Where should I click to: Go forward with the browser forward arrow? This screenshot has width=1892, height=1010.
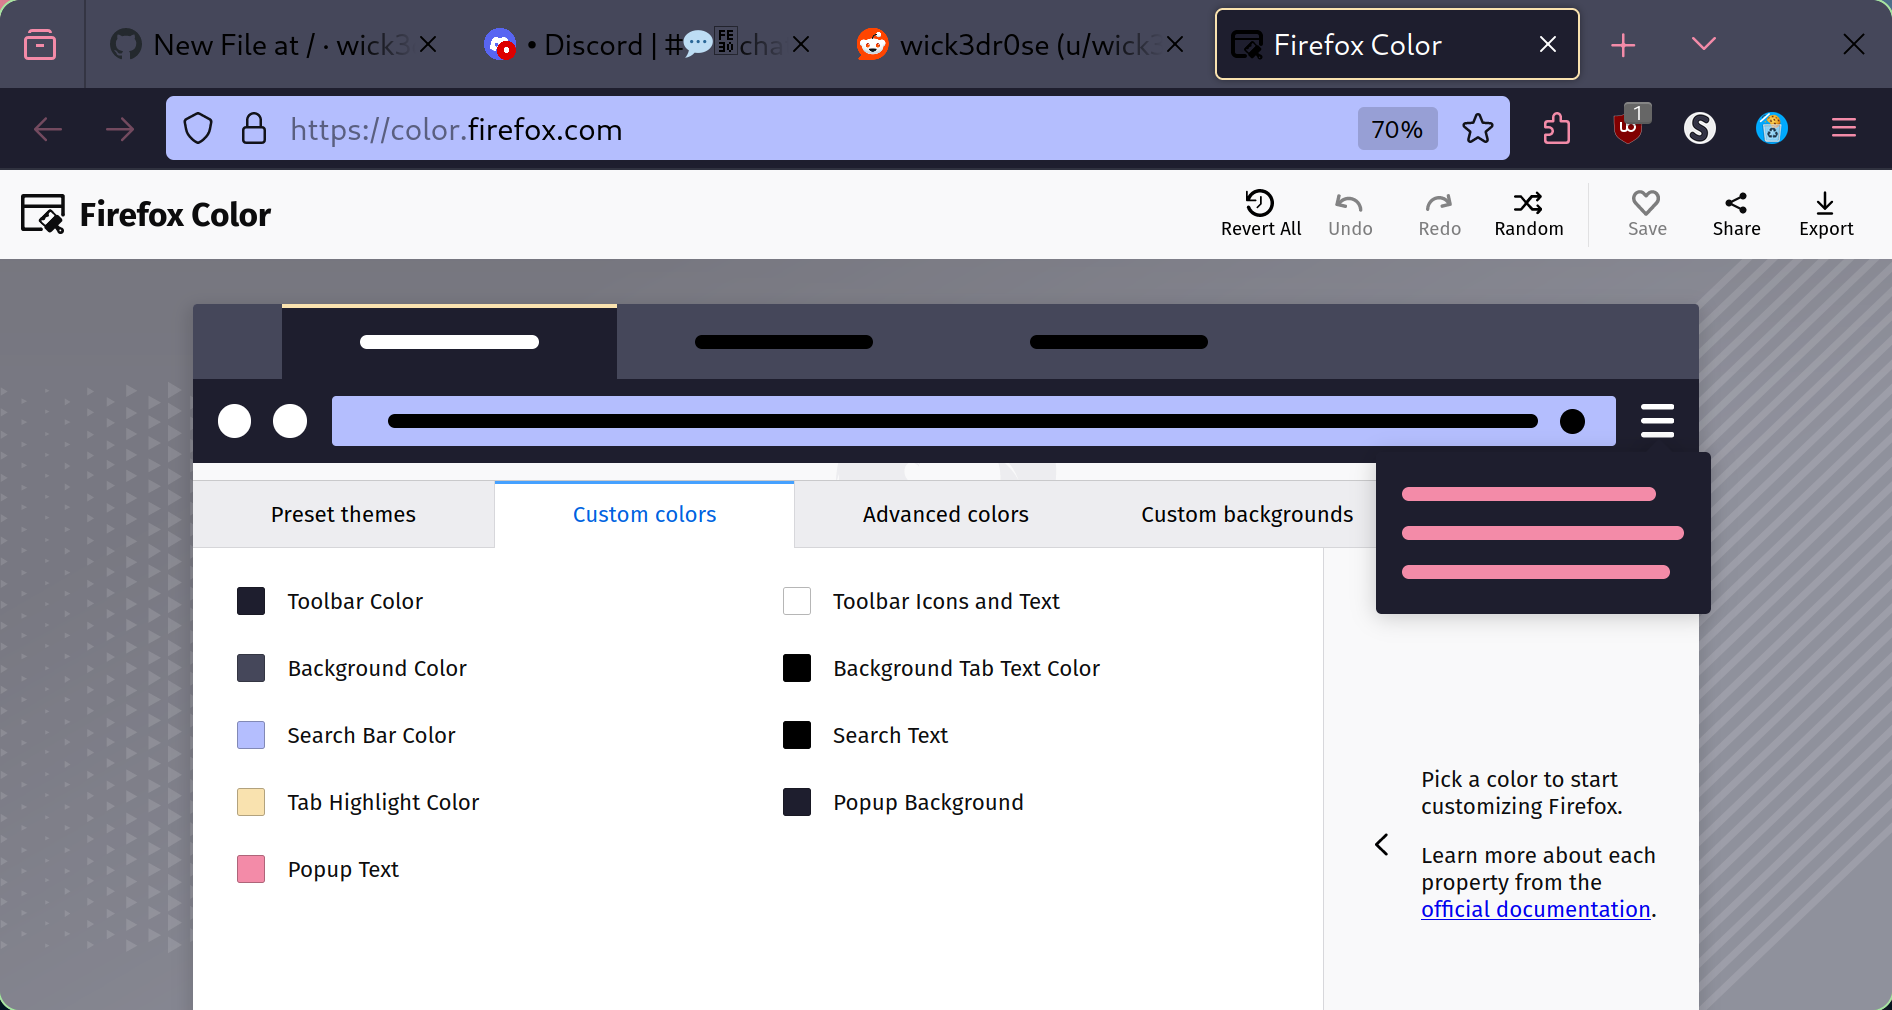(x=120, y=129)
